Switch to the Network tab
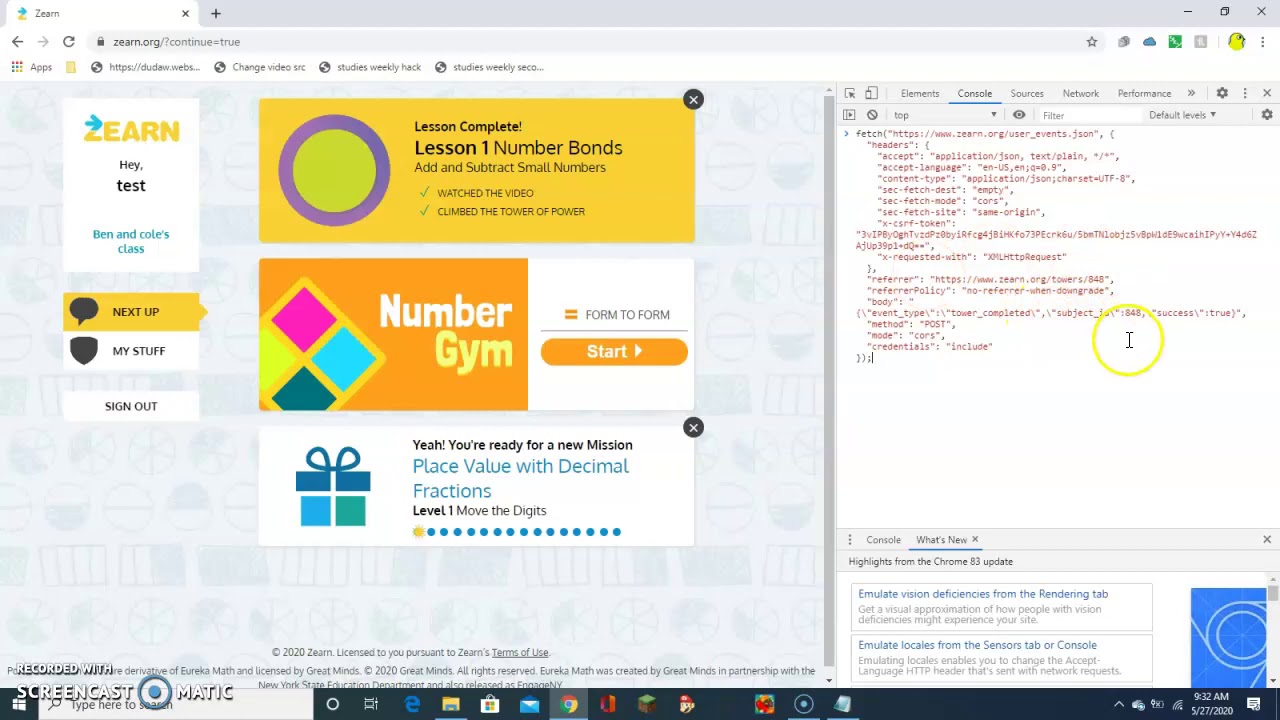1280x720 pixels. (x=1080, y=93)
